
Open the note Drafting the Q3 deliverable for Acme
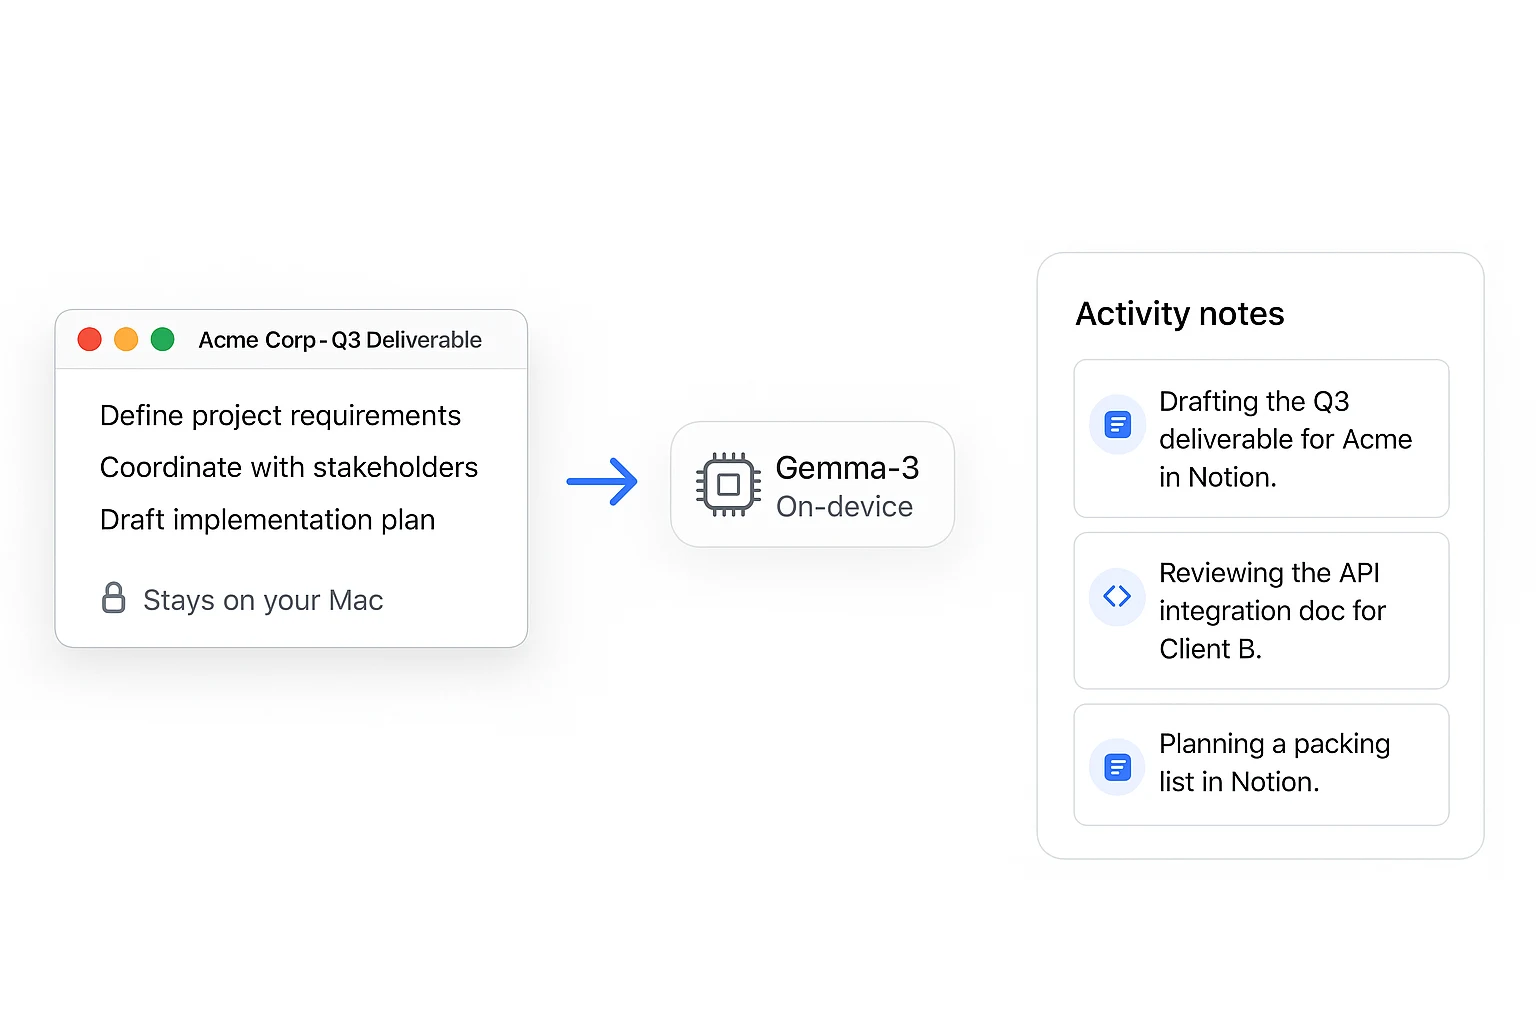pos(1261,439)
